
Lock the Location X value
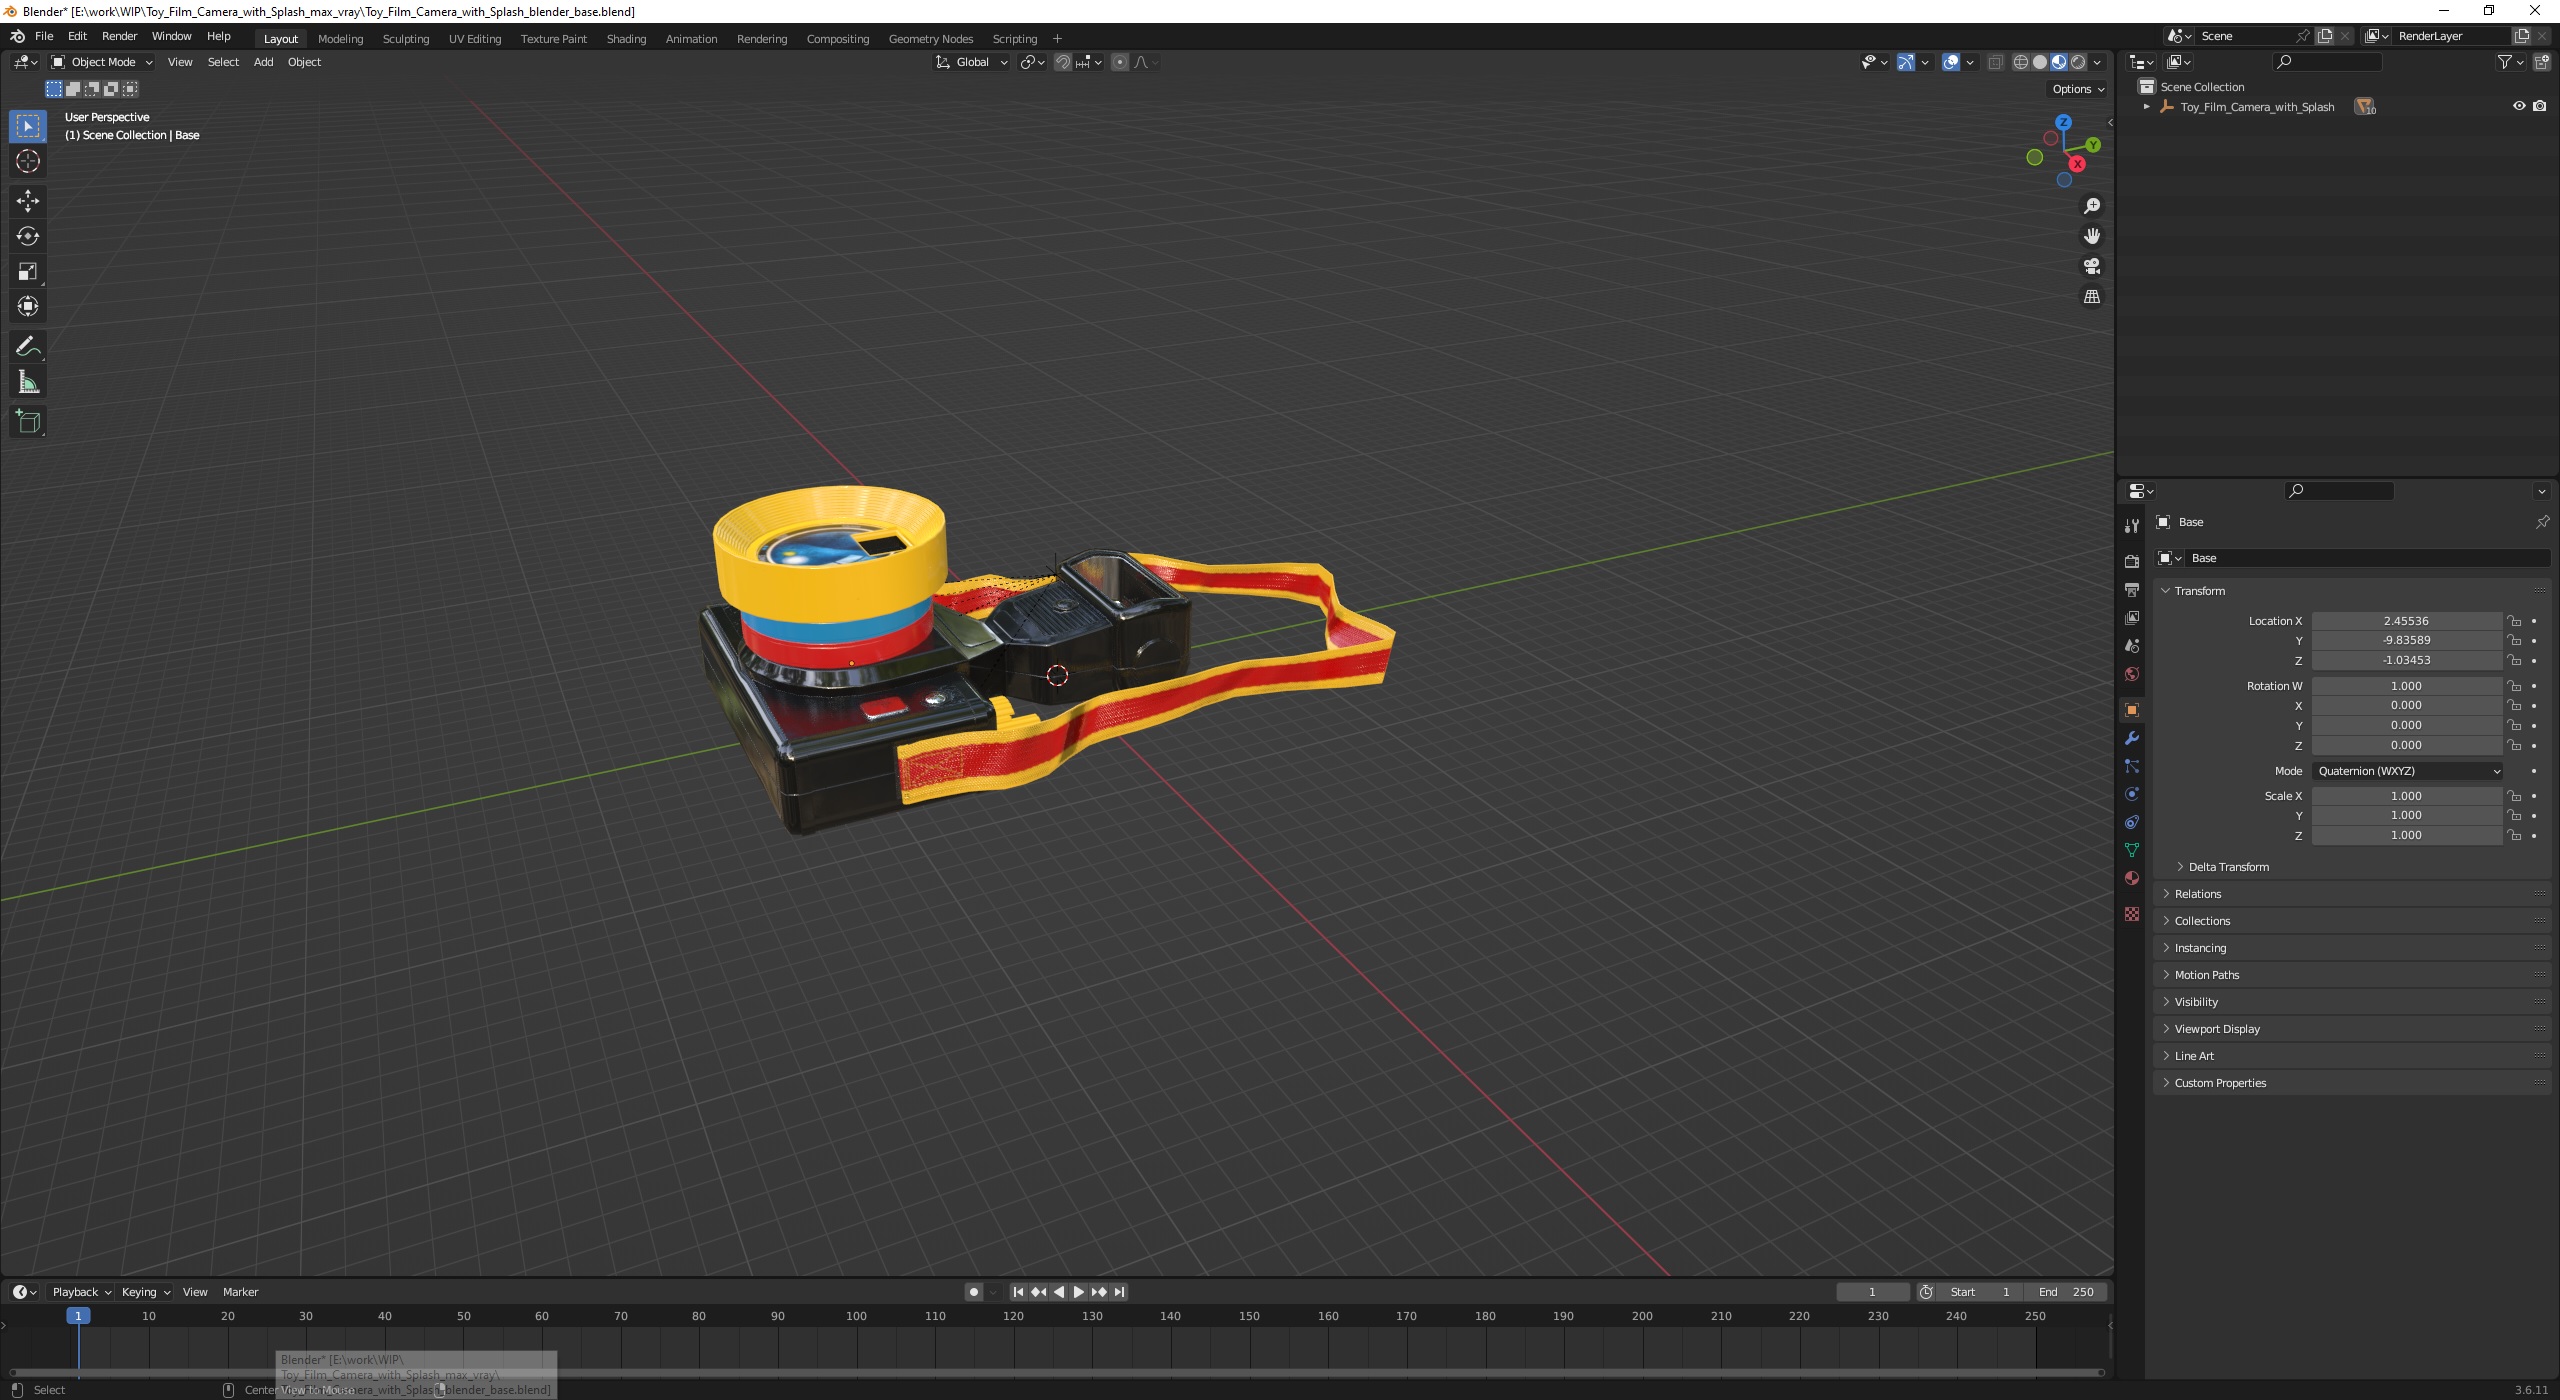[2514, 621]
